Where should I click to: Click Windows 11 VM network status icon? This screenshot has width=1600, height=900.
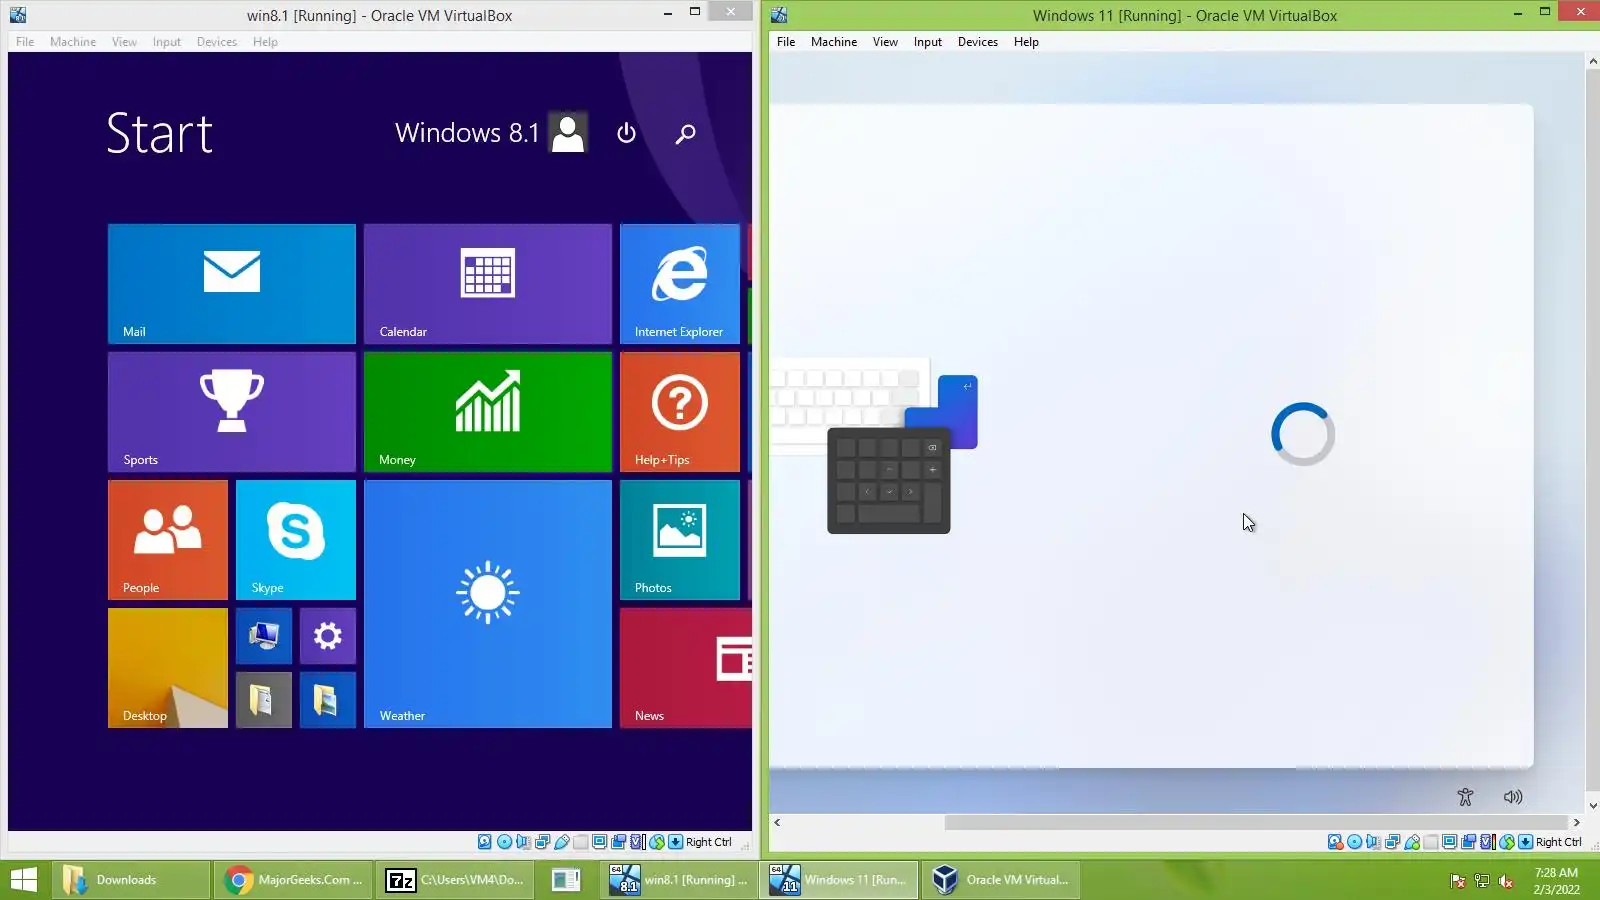[1392, 842]
